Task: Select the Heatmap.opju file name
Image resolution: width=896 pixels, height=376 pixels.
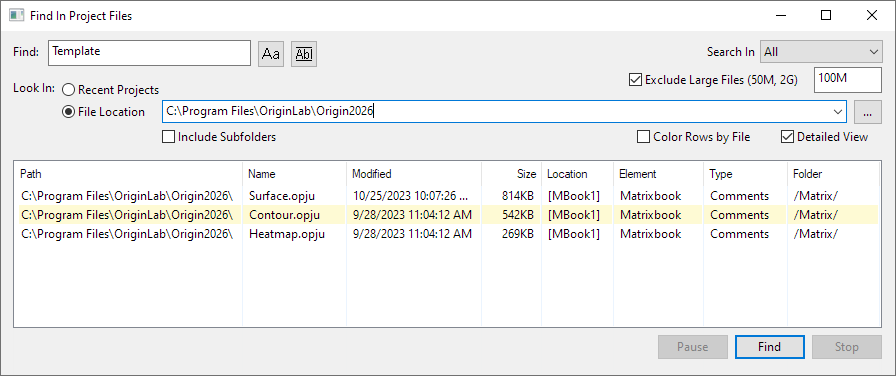Action: [x=287, y=234]
